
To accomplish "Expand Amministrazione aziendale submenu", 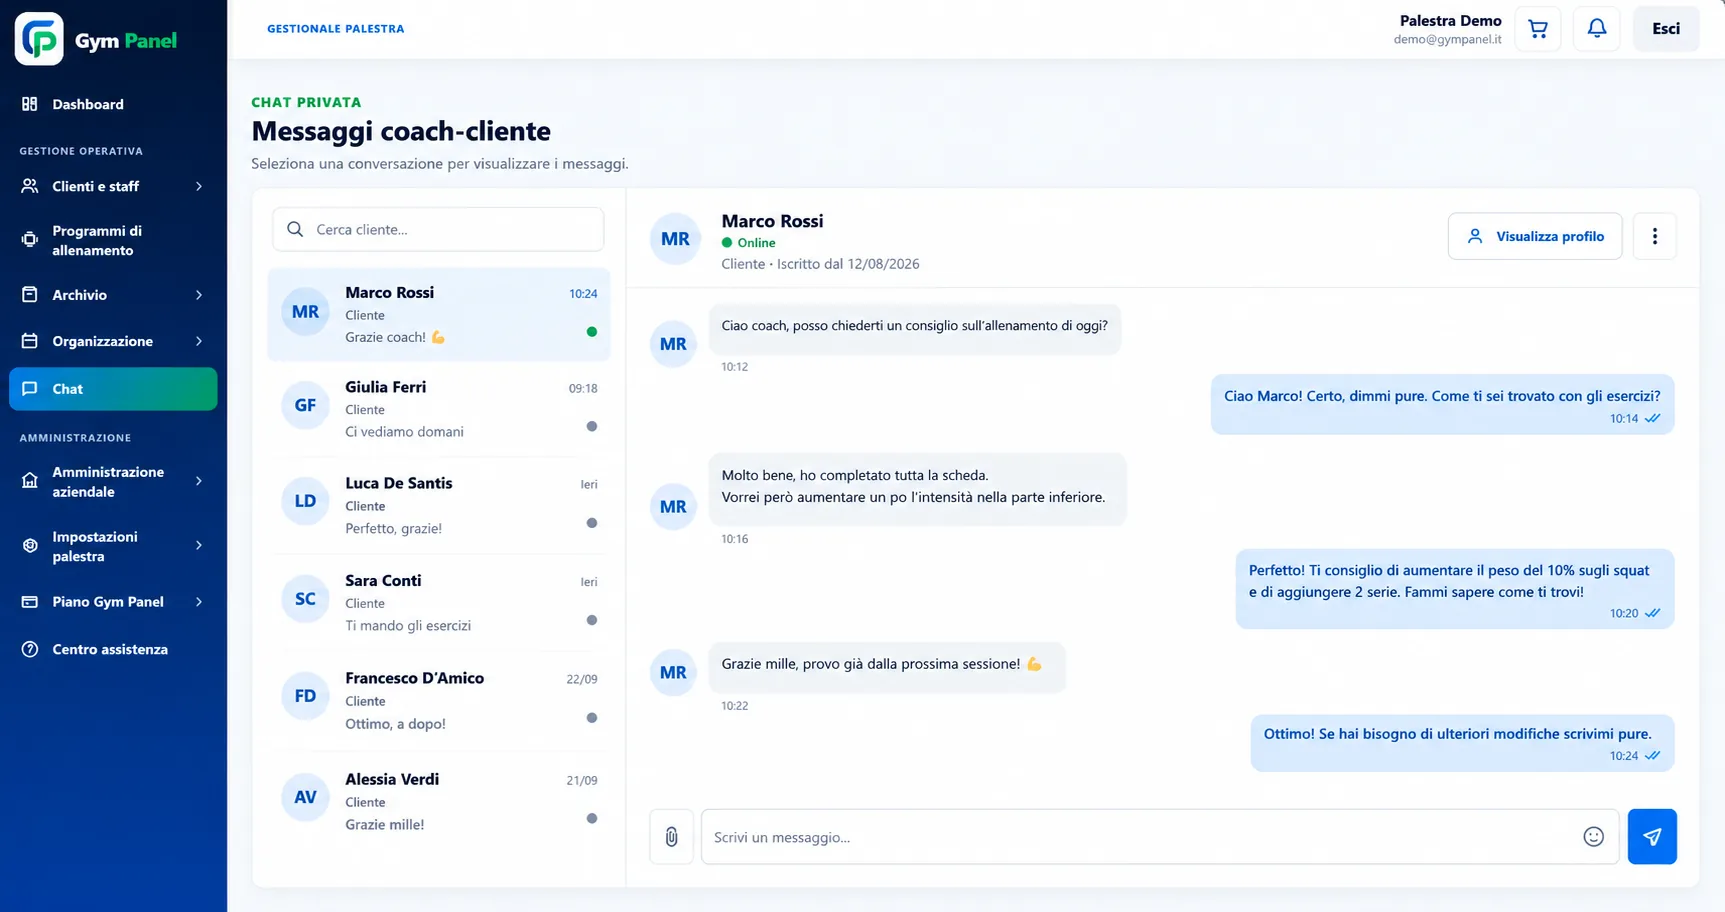I will tap(199, 481).
